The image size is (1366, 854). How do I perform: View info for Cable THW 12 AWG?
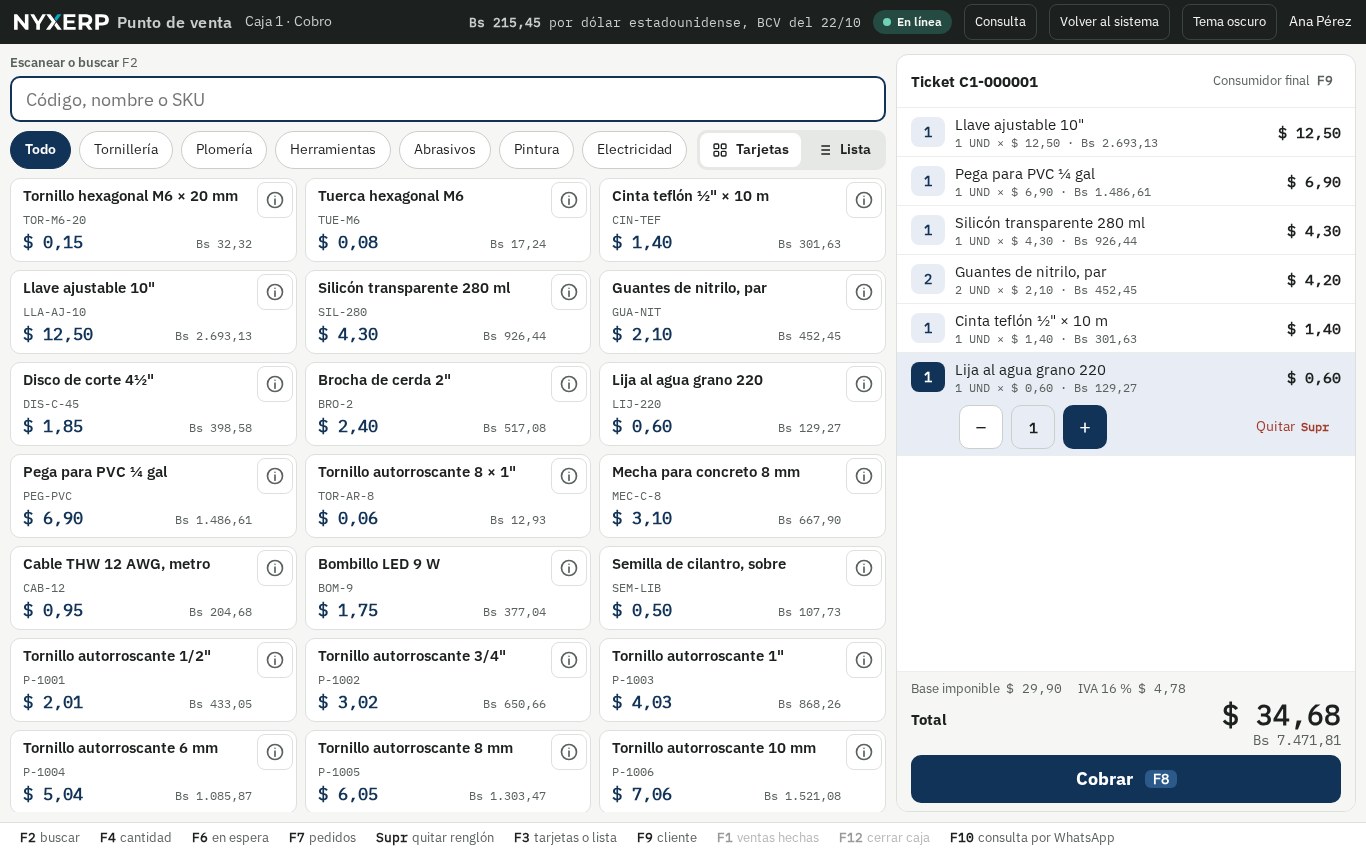(275, 568)
